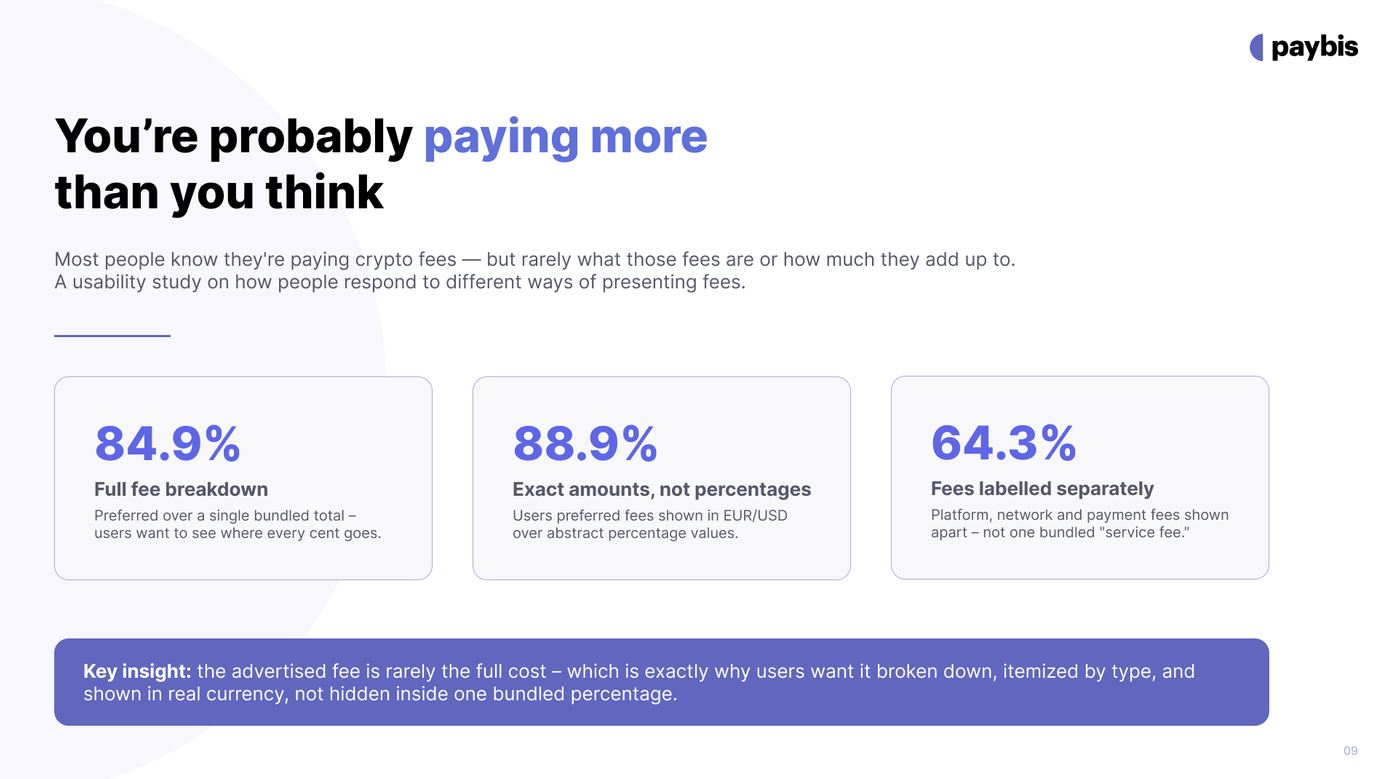Click the paybis wordmark text
The image size is (1390, 779).
(x=1315, y=47)
